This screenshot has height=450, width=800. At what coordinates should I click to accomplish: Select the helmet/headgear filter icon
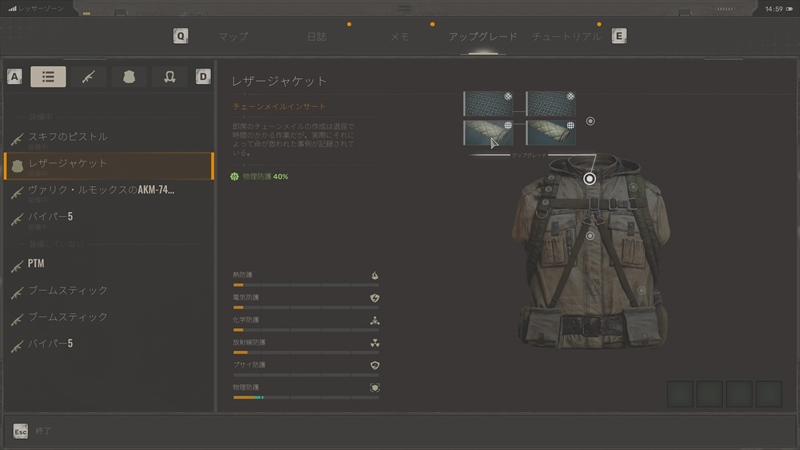[169, 77]
